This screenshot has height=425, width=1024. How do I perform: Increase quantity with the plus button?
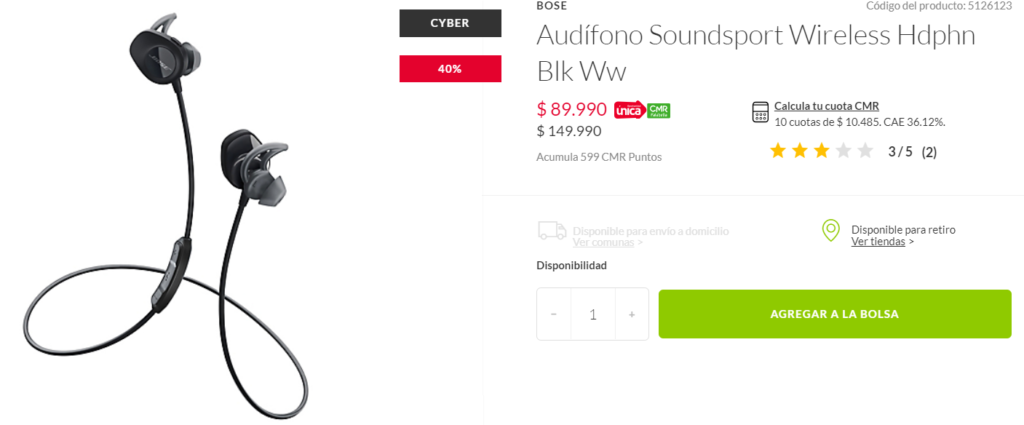[x=631, y=314]
